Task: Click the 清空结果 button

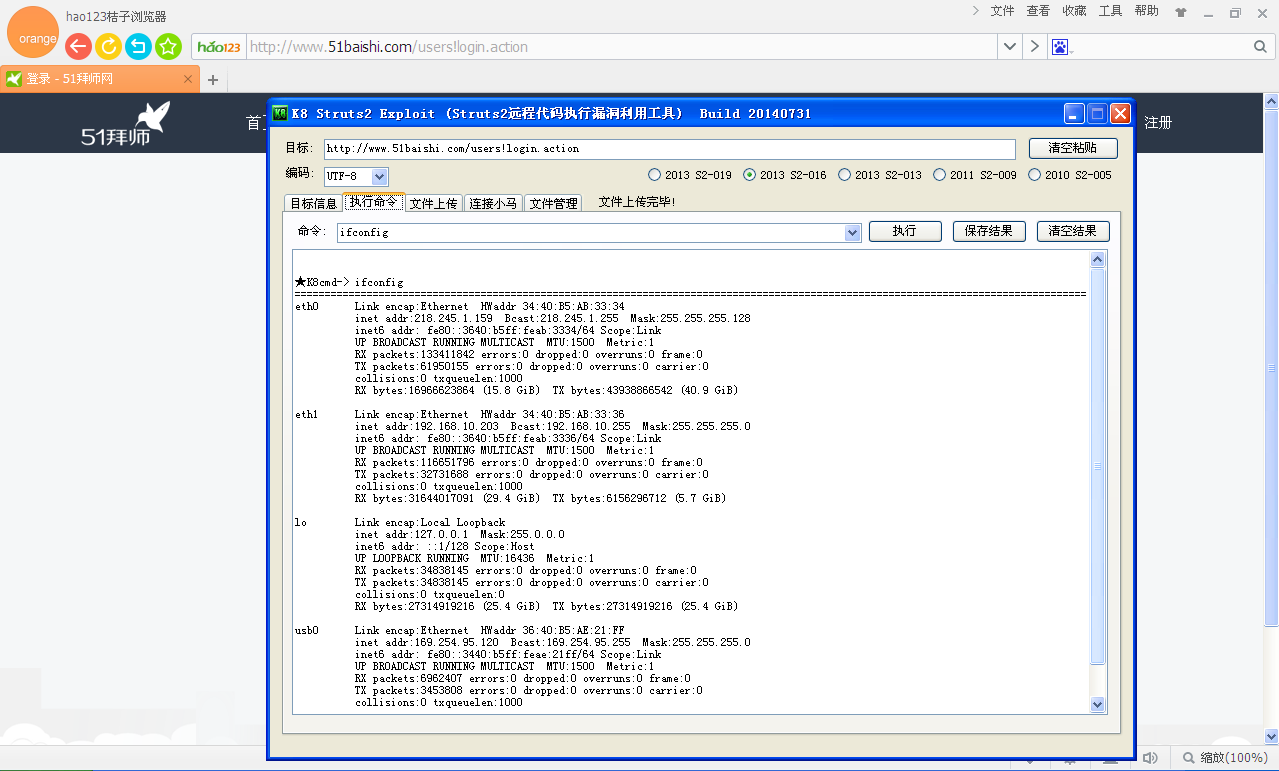Action: click(1073, 231)
